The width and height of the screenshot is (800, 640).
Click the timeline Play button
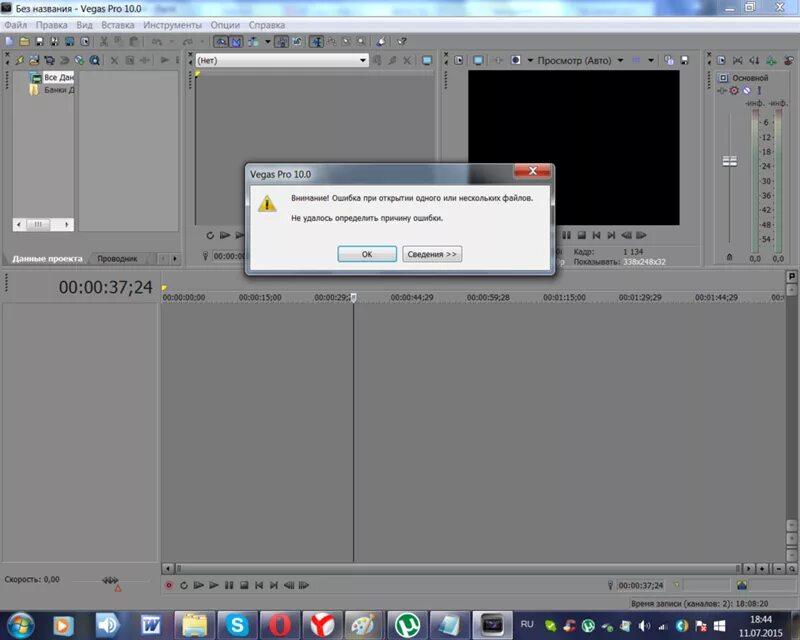click(x=214, y=585)
